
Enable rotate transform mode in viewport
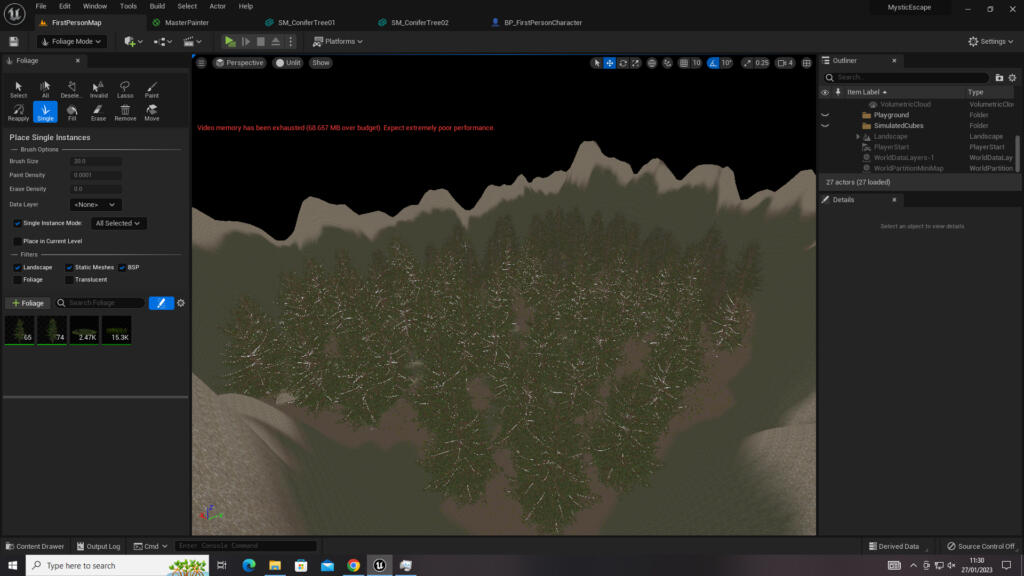point(623,63)
